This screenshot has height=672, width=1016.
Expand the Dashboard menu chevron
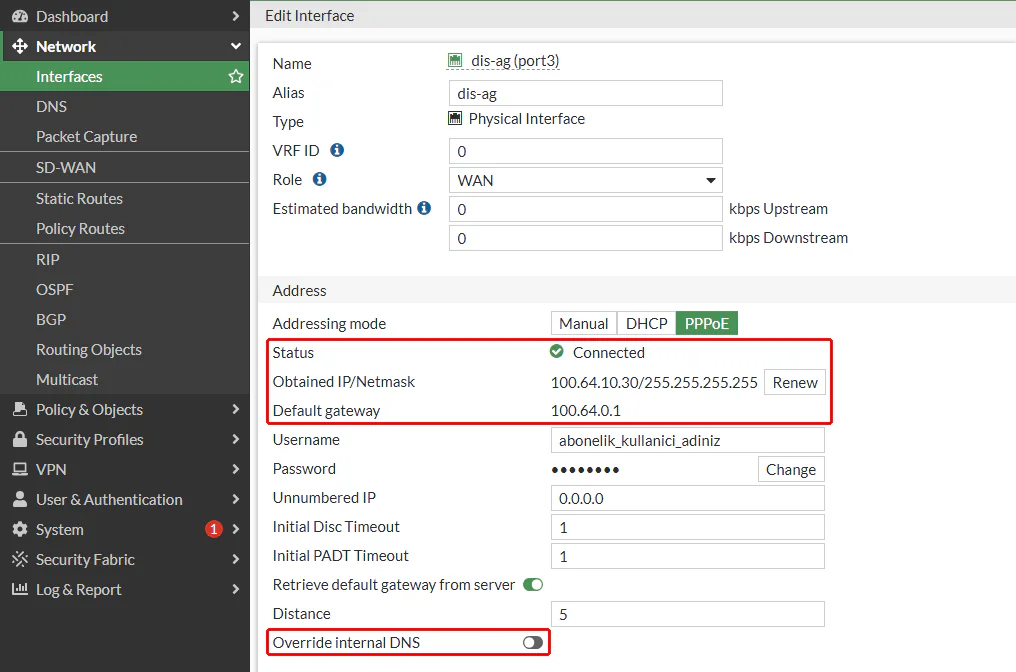[x=236, y=16]
